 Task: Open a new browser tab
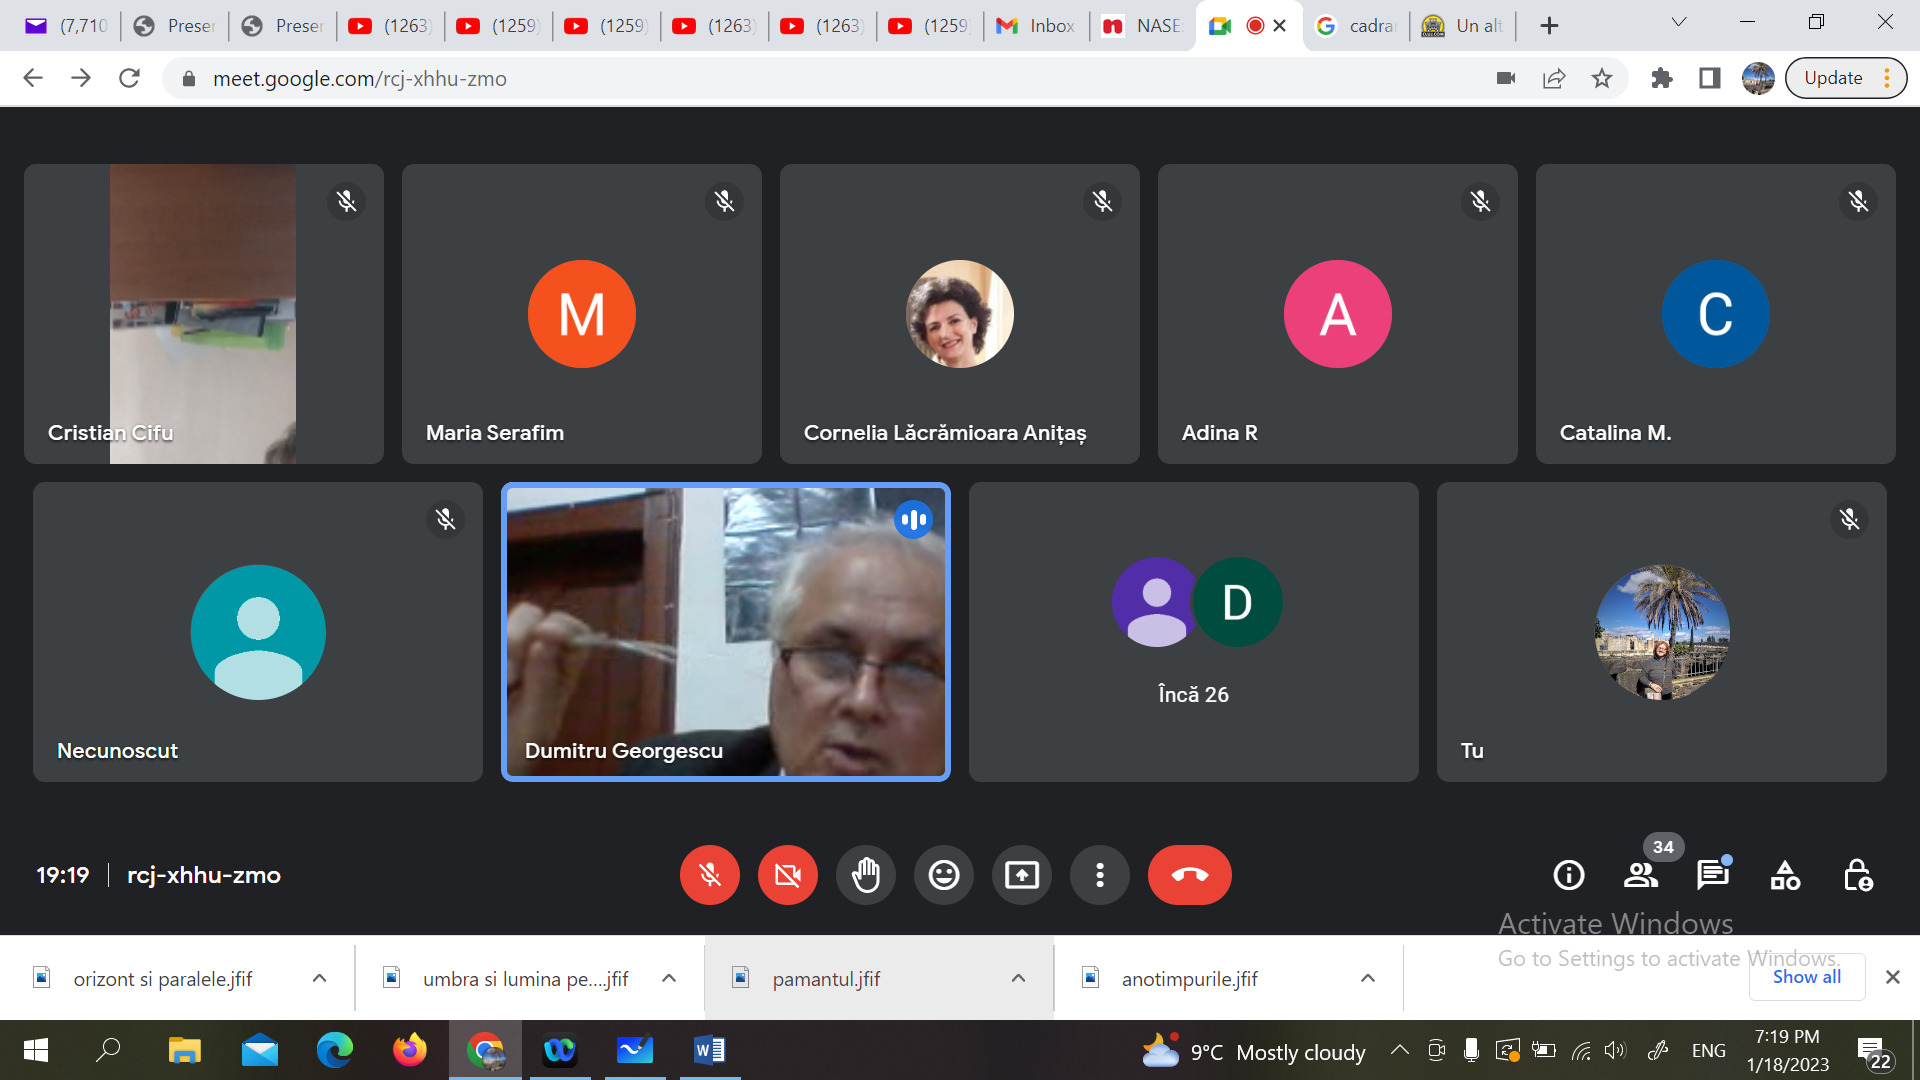tap(1549, 26)
